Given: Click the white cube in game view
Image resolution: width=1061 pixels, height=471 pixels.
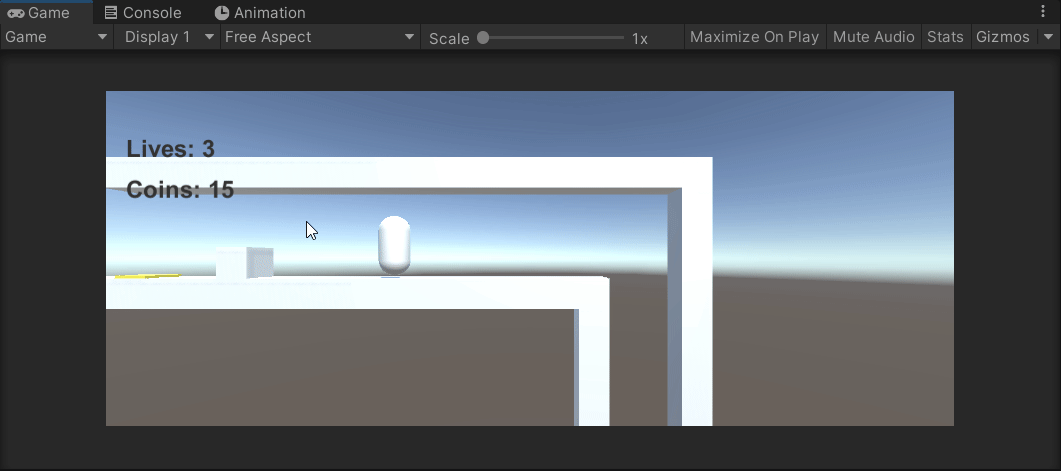Looking at the screenshot, I should coord(245,263).
